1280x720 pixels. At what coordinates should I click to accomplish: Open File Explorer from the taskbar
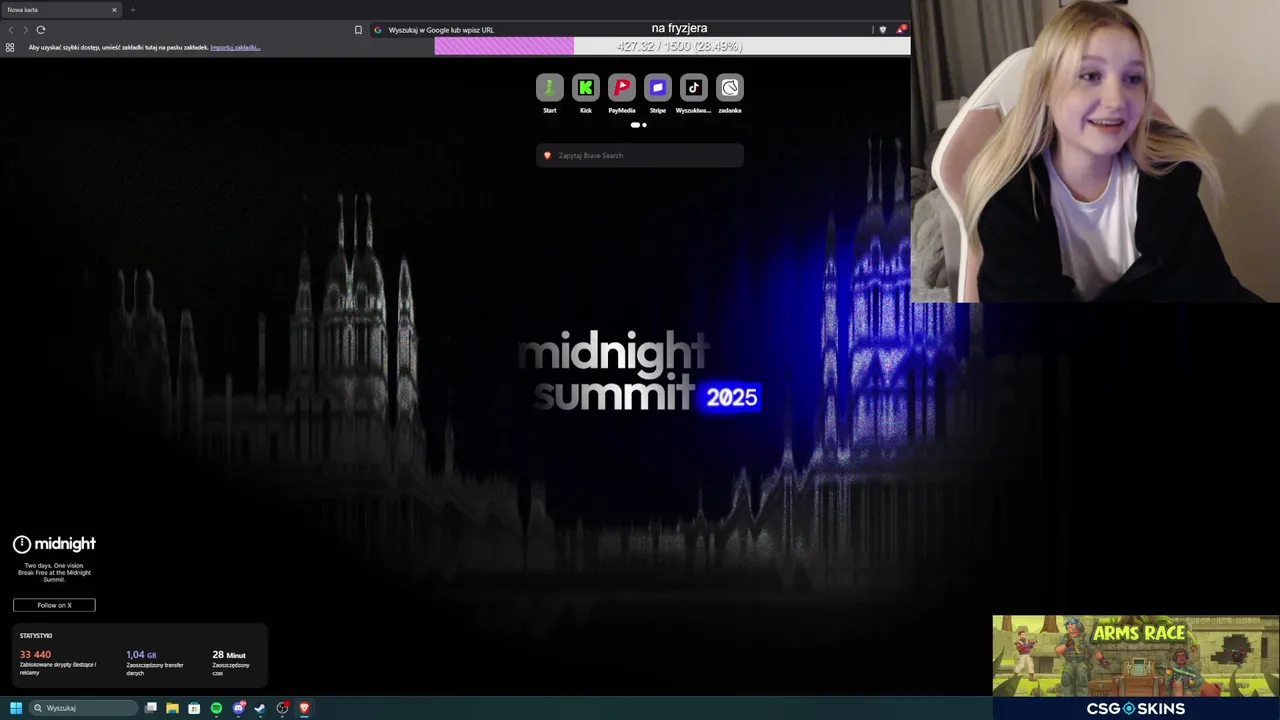(x=172, y=708)
